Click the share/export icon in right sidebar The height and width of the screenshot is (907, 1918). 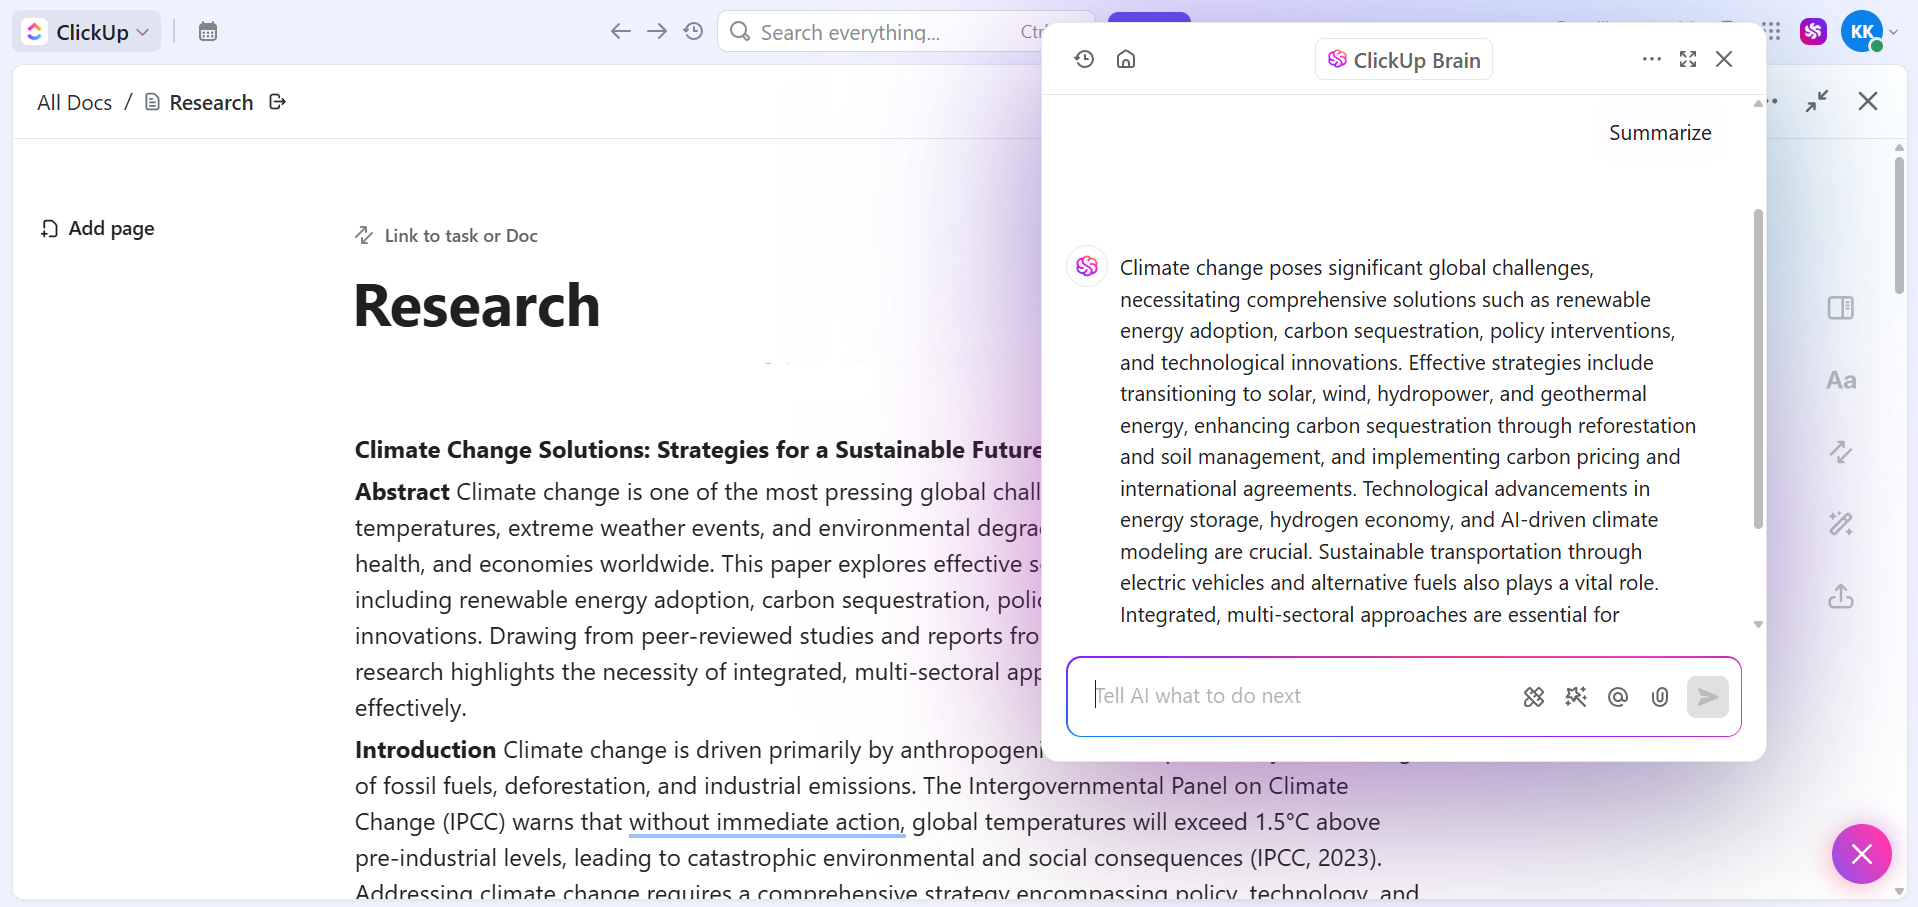tap(1841, 596)
